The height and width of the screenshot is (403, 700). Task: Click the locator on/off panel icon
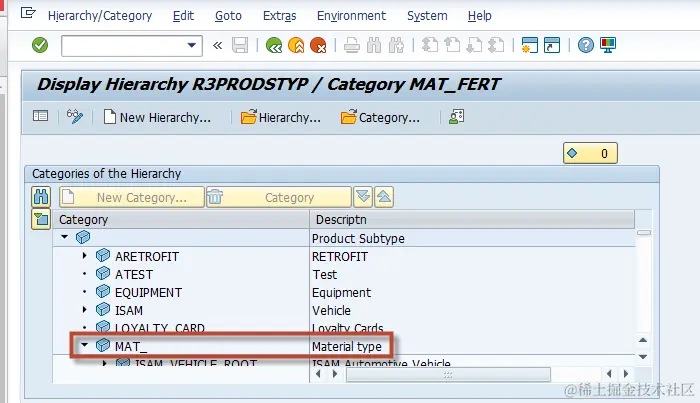[x=40, y=116]
